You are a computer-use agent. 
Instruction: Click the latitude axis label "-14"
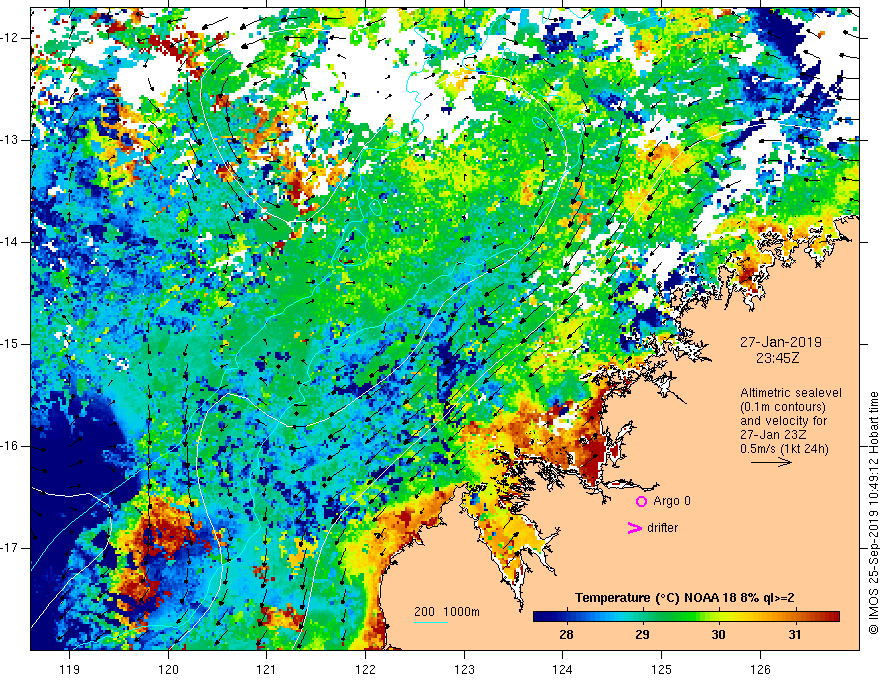pyautogui.click(x=11, y=242)
